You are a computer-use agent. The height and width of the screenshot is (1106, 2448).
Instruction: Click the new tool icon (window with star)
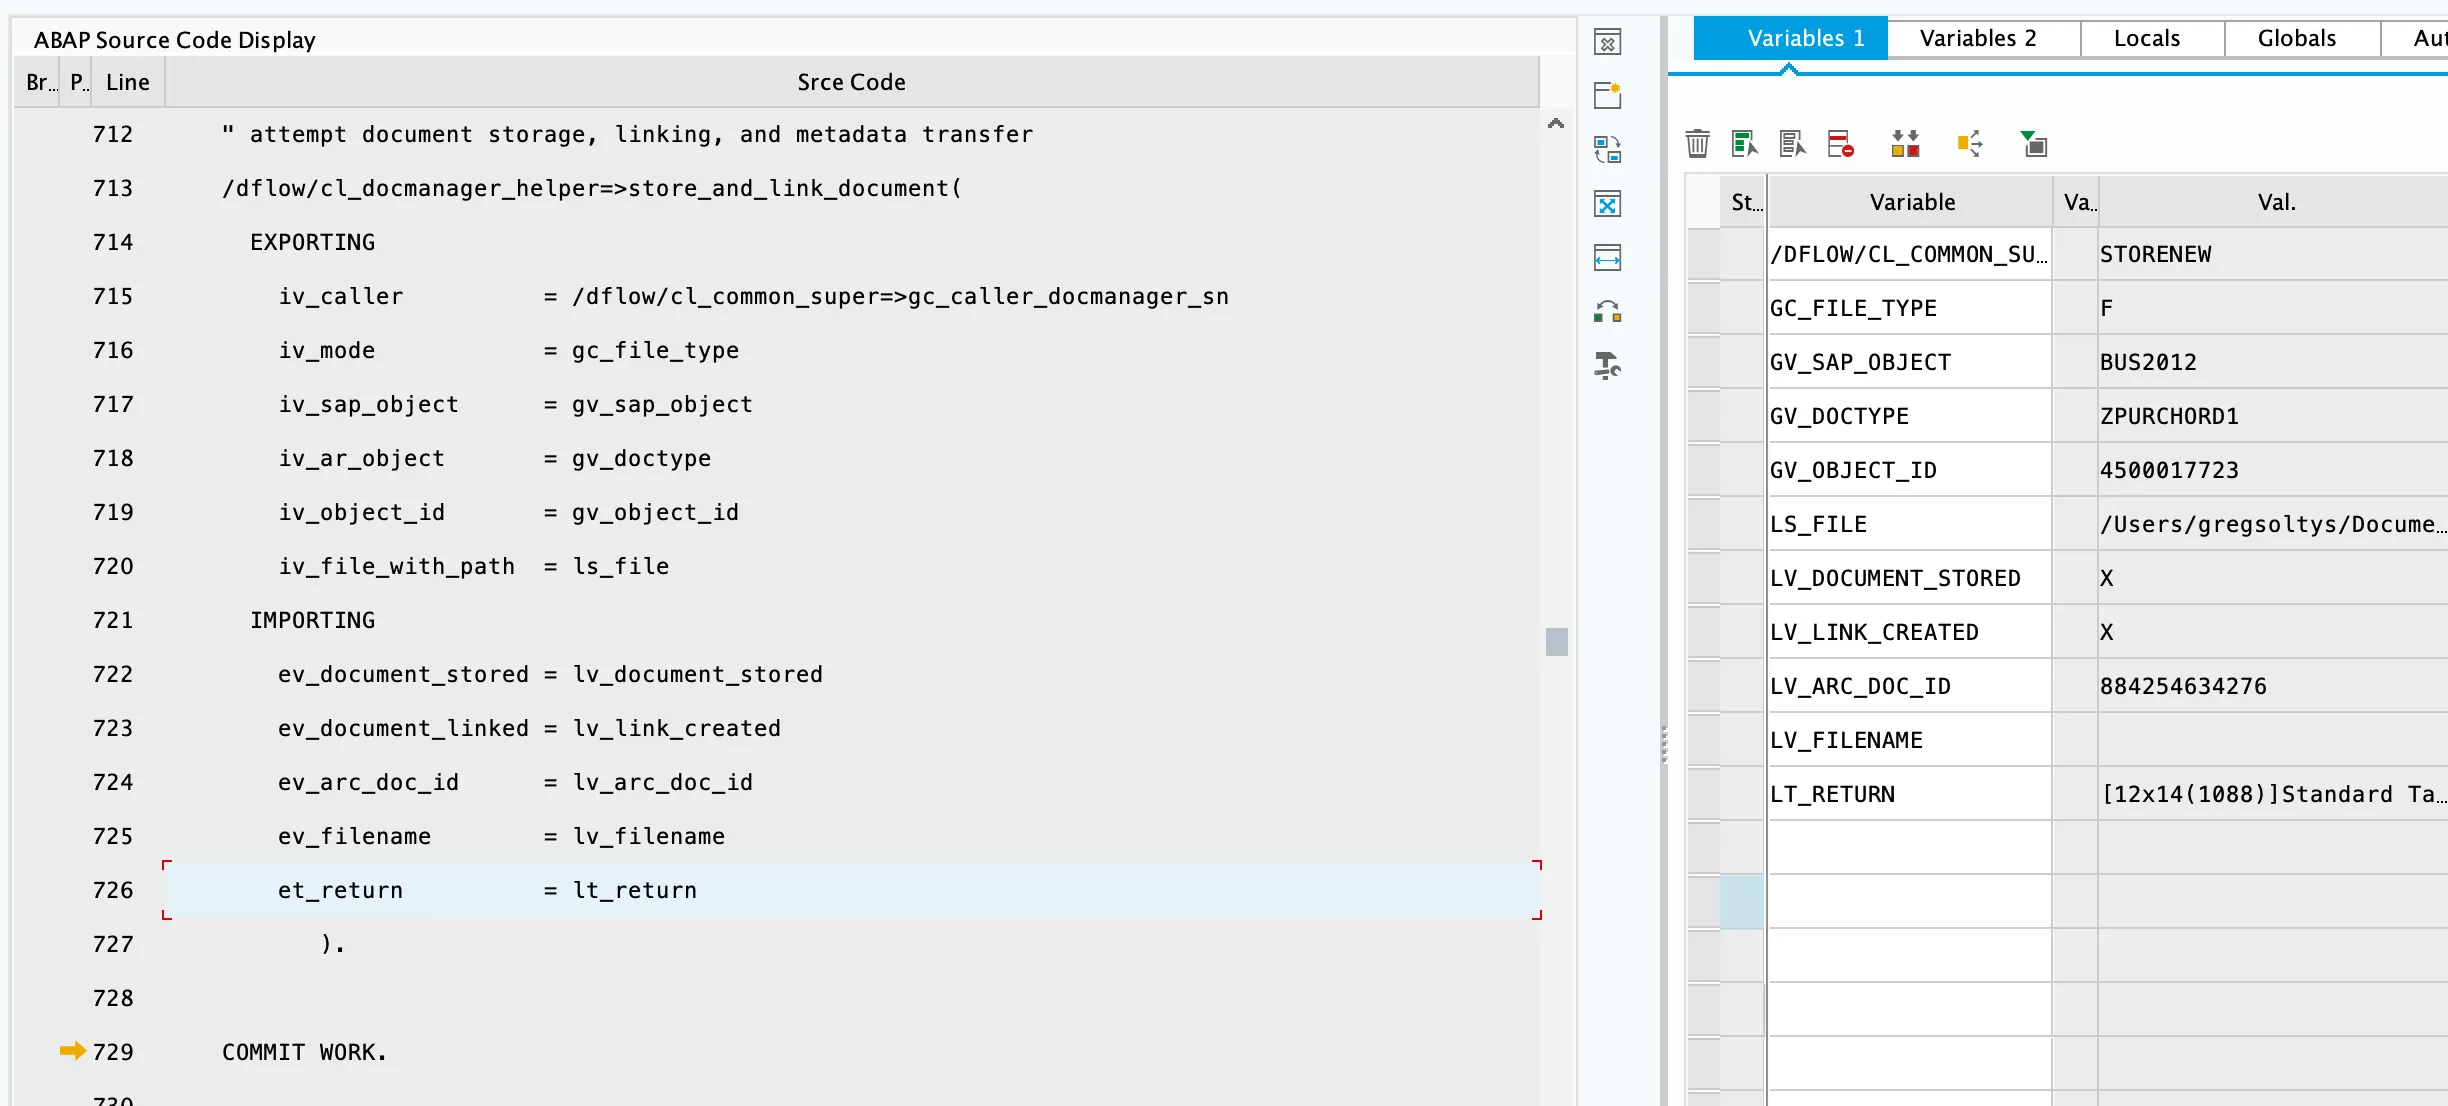click(x=1607, y=96)
